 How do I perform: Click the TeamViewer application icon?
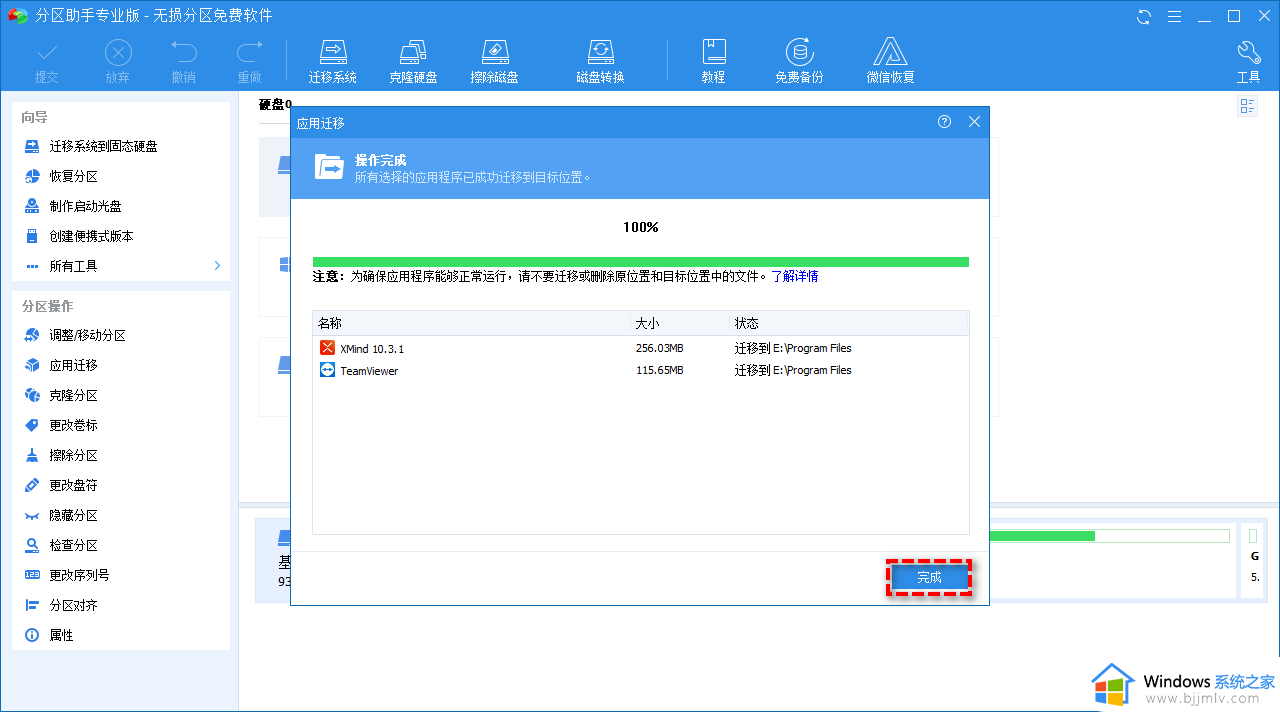pos(327,370)
